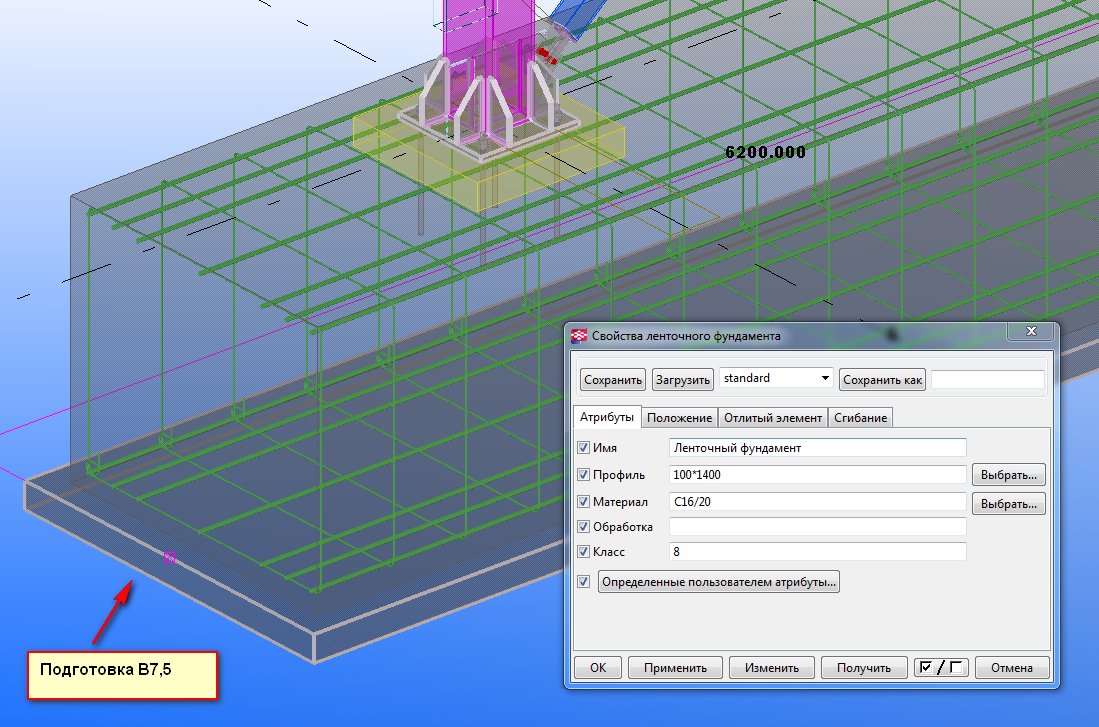
Task: Toggle the Профиль checkbox
Action: [x=584, y=475]
